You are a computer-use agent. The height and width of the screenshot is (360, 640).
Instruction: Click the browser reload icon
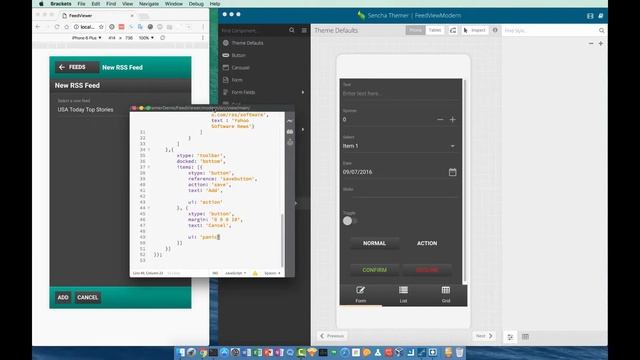(57, 27)
